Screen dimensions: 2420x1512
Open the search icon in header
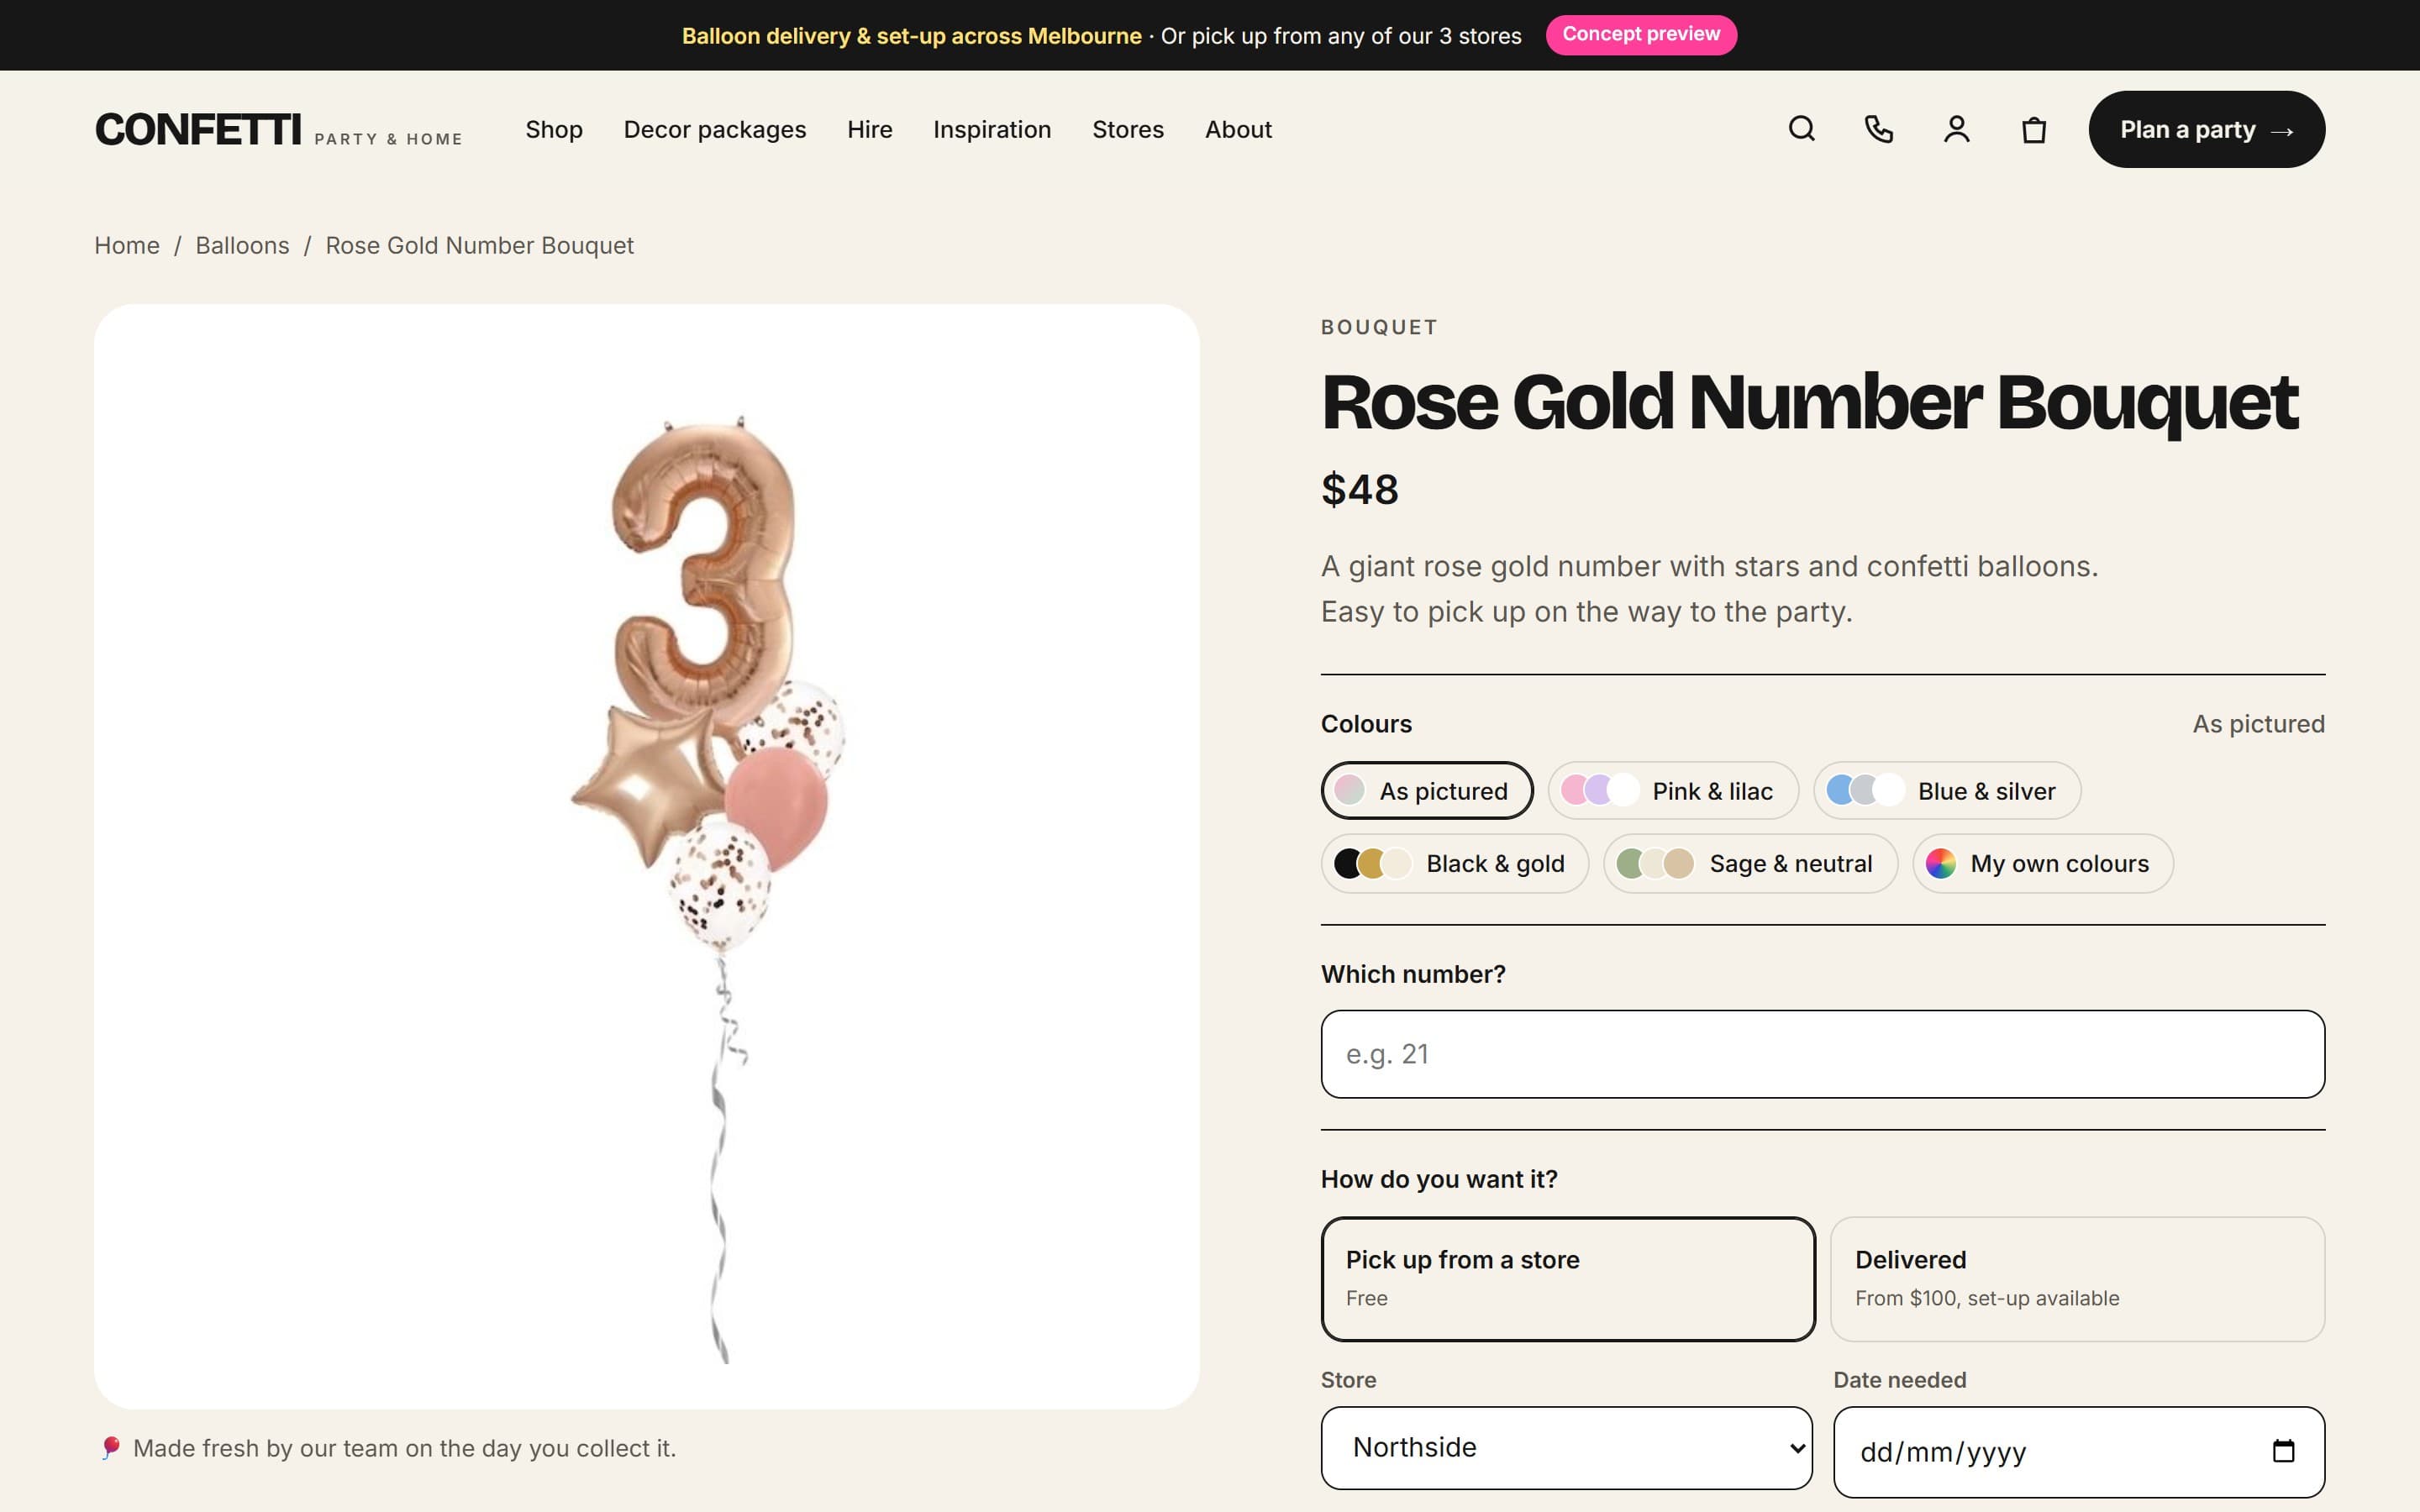point(1801,129)
